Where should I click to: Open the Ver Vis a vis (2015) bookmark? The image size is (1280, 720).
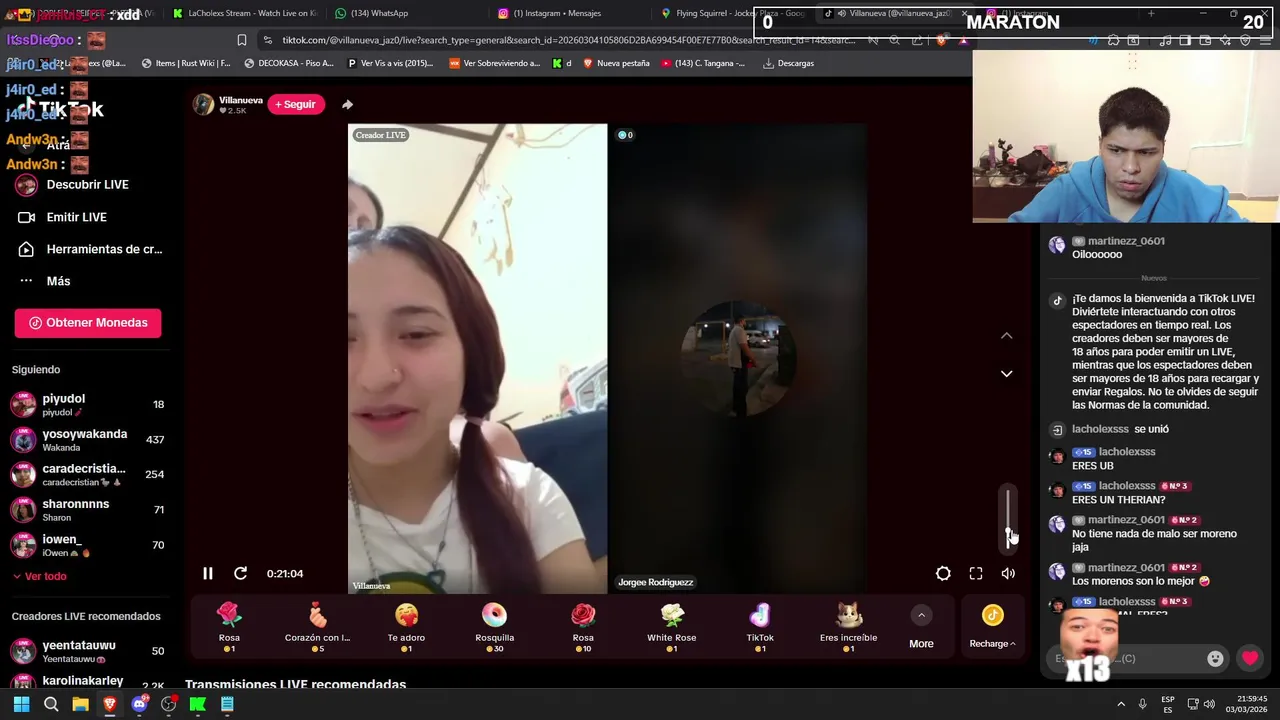pyautogui.click(x=391, y=63)
